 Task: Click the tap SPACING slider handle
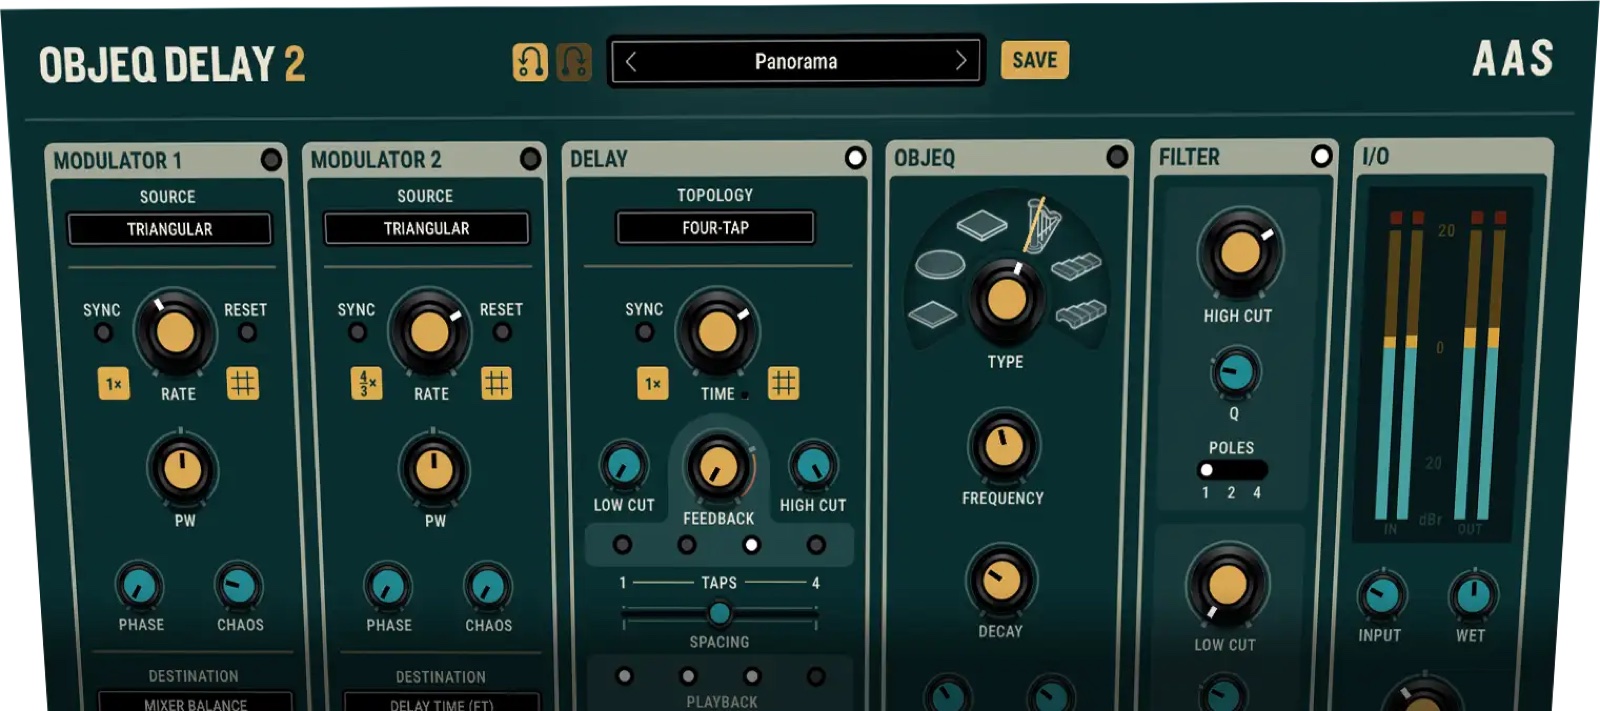point(719,613)
